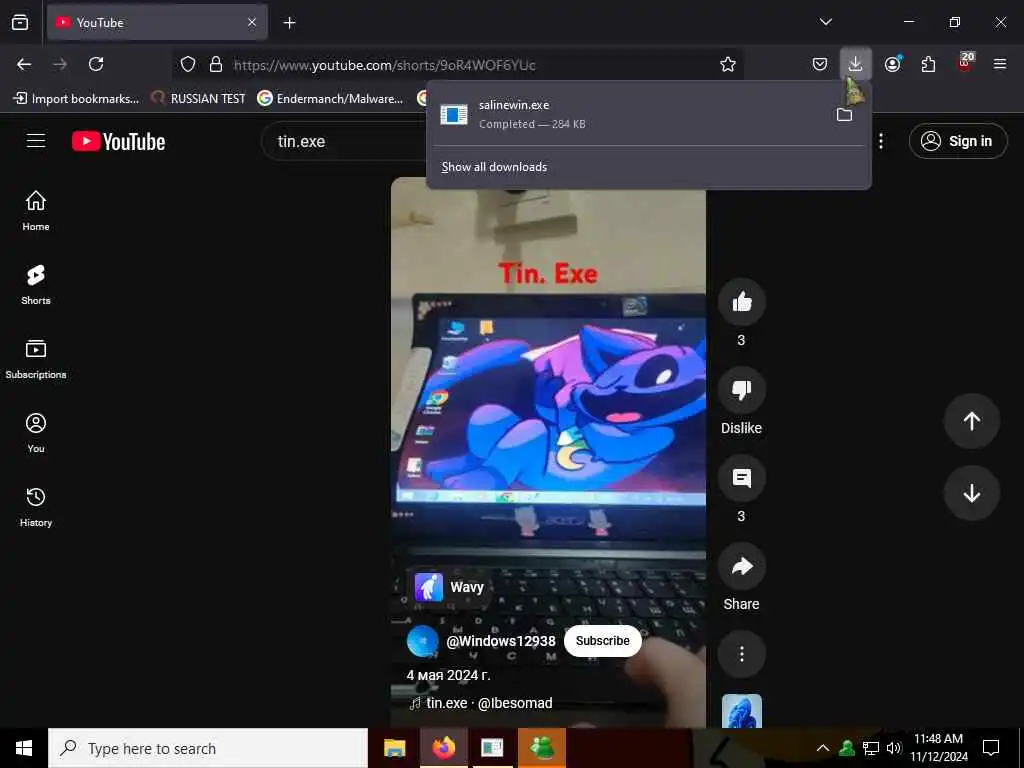Open more actions menu for the Short

pyautogui.click(x=742, y=654)
